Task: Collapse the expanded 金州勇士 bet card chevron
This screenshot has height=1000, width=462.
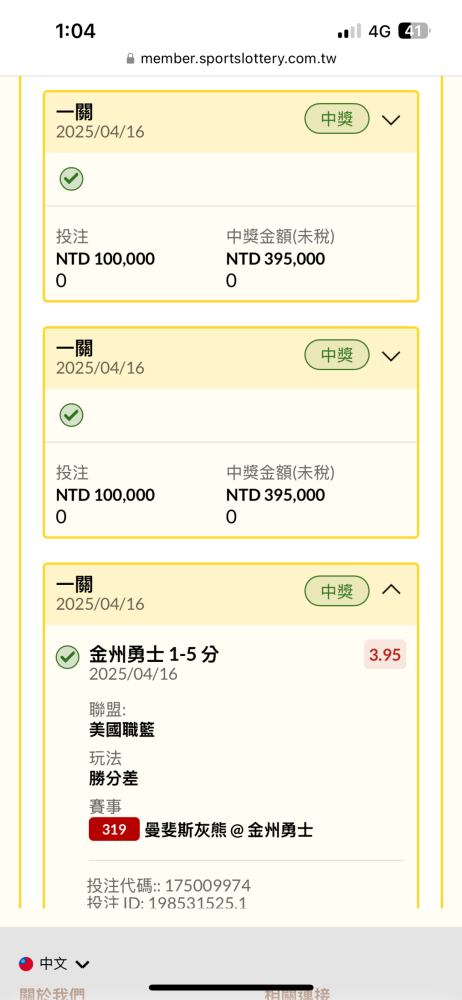Action: point(391,591)
